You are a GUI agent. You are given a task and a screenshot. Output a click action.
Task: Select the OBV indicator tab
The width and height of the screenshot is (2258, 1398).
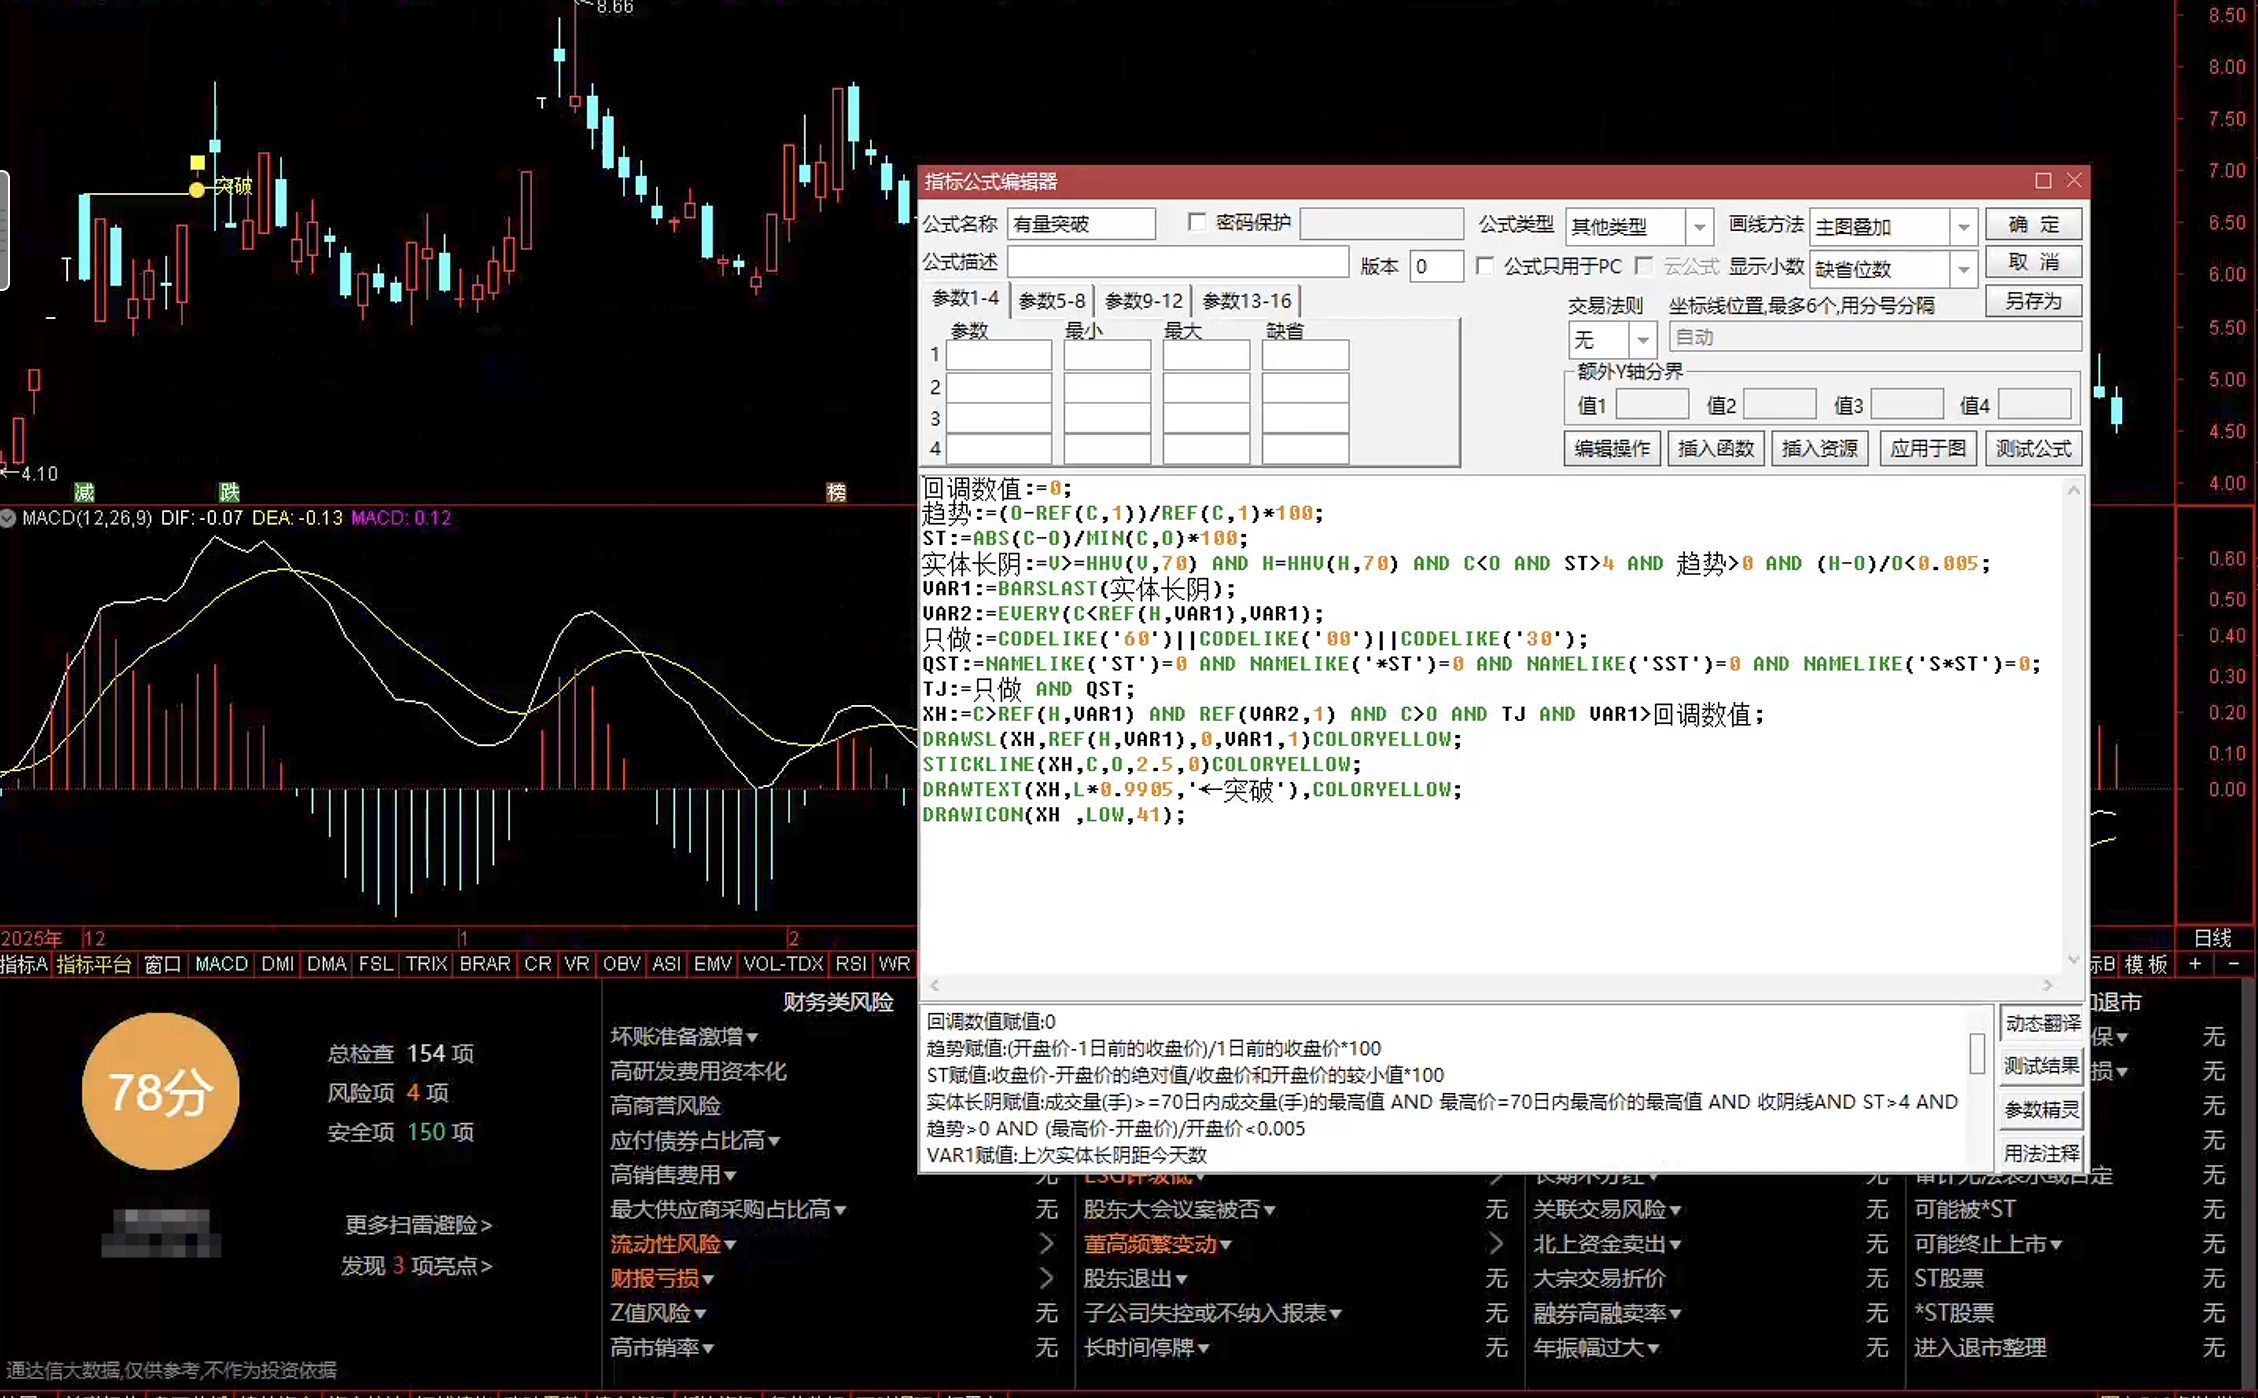[x=621, y=964]
